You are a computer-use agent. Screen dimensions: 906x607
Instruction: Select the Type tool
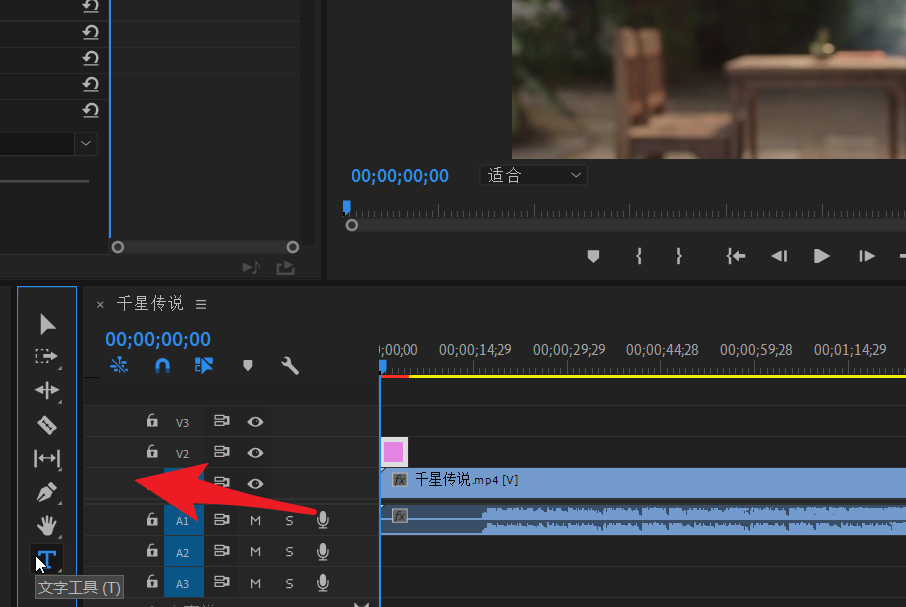click(46, 559)
